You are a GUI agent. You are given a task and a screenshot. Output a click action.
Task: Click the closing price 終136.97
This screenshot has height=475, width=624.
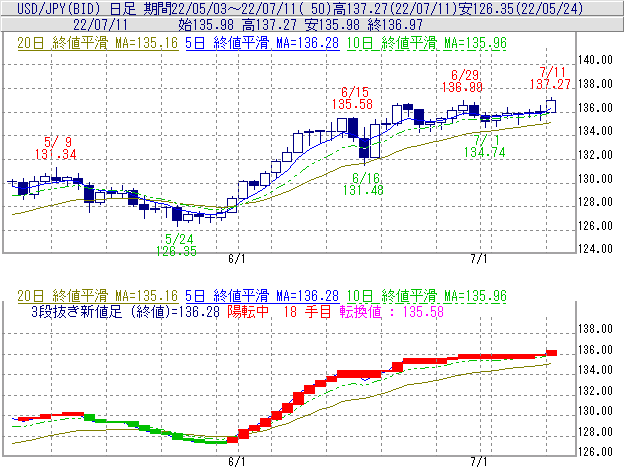coord(395,25)
